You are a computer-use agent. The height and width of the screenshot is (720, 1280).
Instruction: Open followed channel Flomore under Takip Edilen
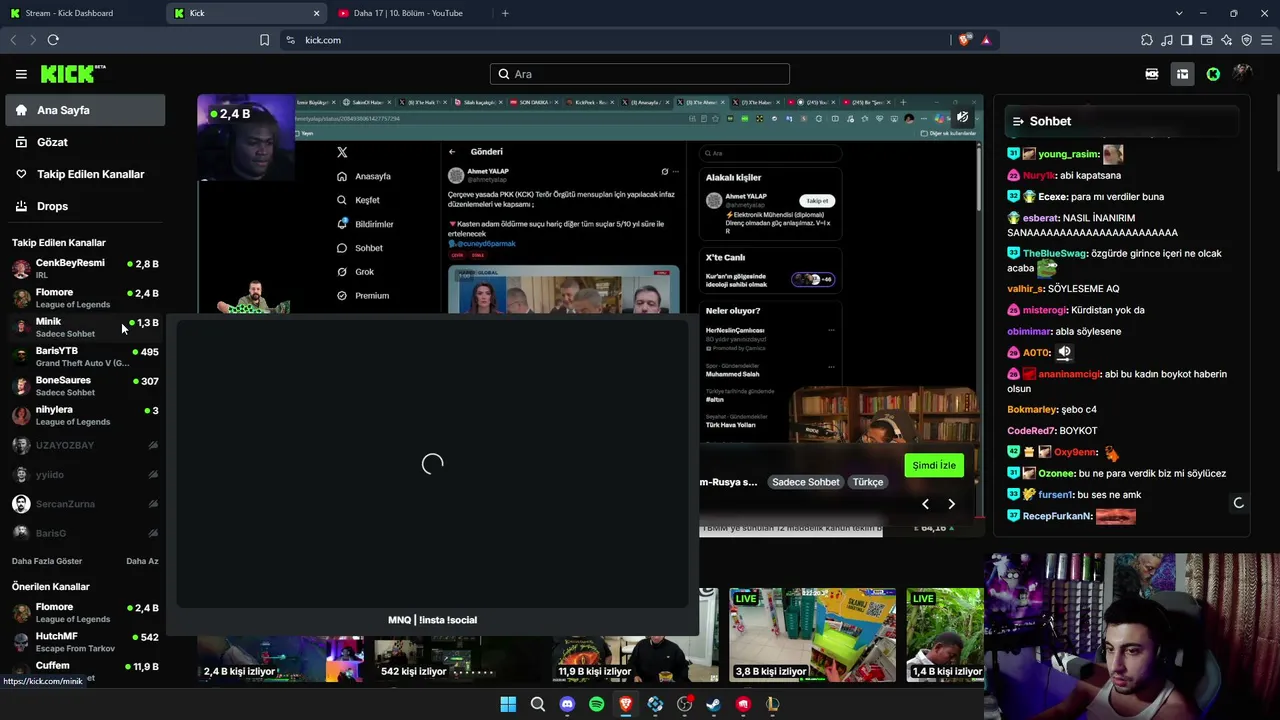pos(84,298)
